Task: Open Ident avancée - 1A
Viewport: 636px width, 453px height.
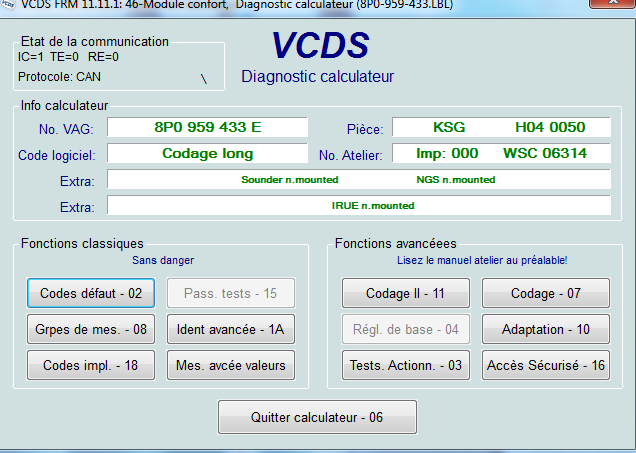Action: (231, 329)
